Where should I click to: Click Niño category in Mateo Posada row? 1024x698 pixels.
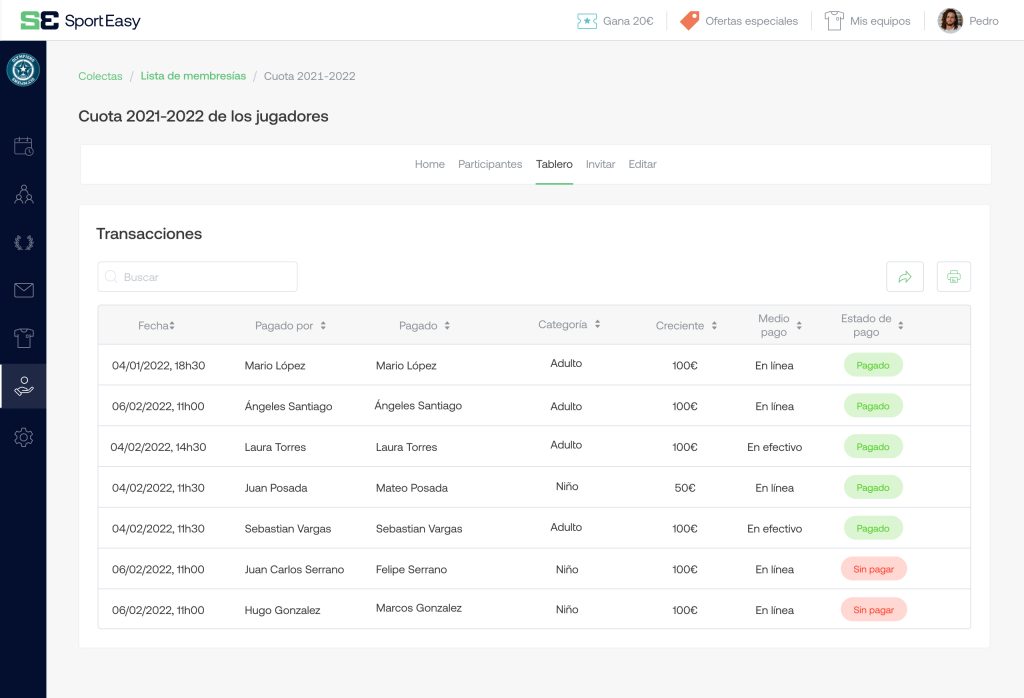tap(567, 486)
